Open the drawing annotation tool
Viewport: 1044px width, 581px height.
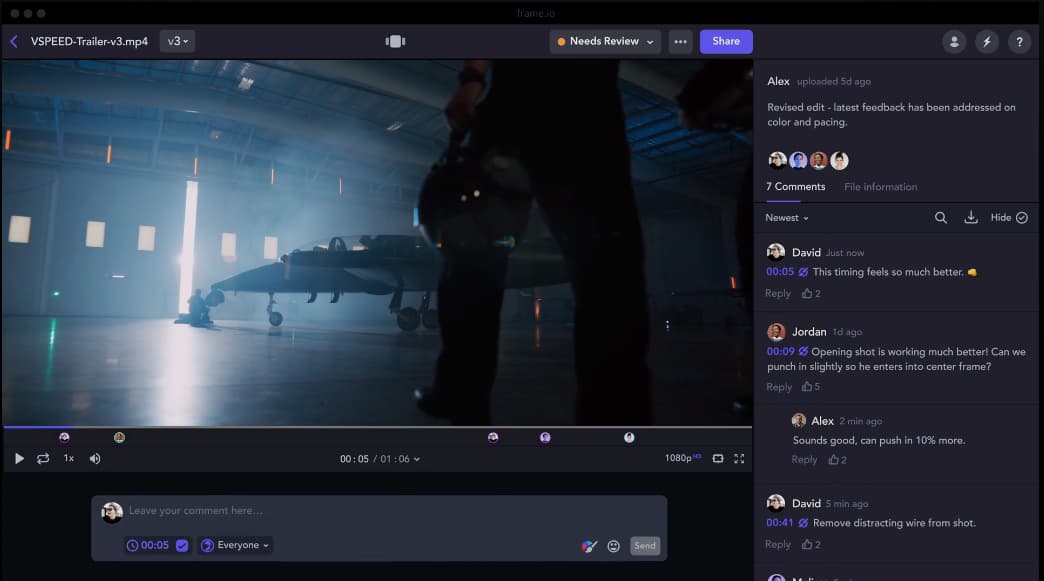click(x=590, y=546)
